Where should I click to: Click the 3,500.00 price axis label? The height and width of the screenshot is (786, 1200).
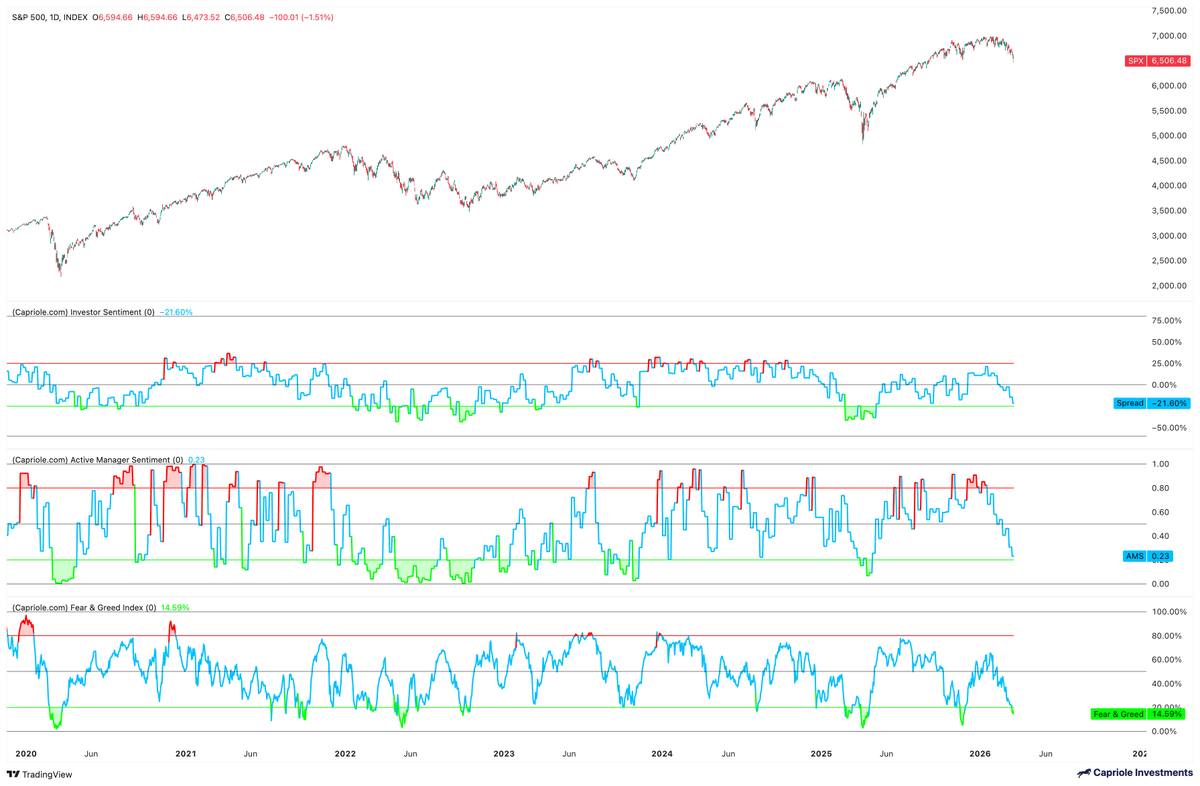click(1169, 211)
